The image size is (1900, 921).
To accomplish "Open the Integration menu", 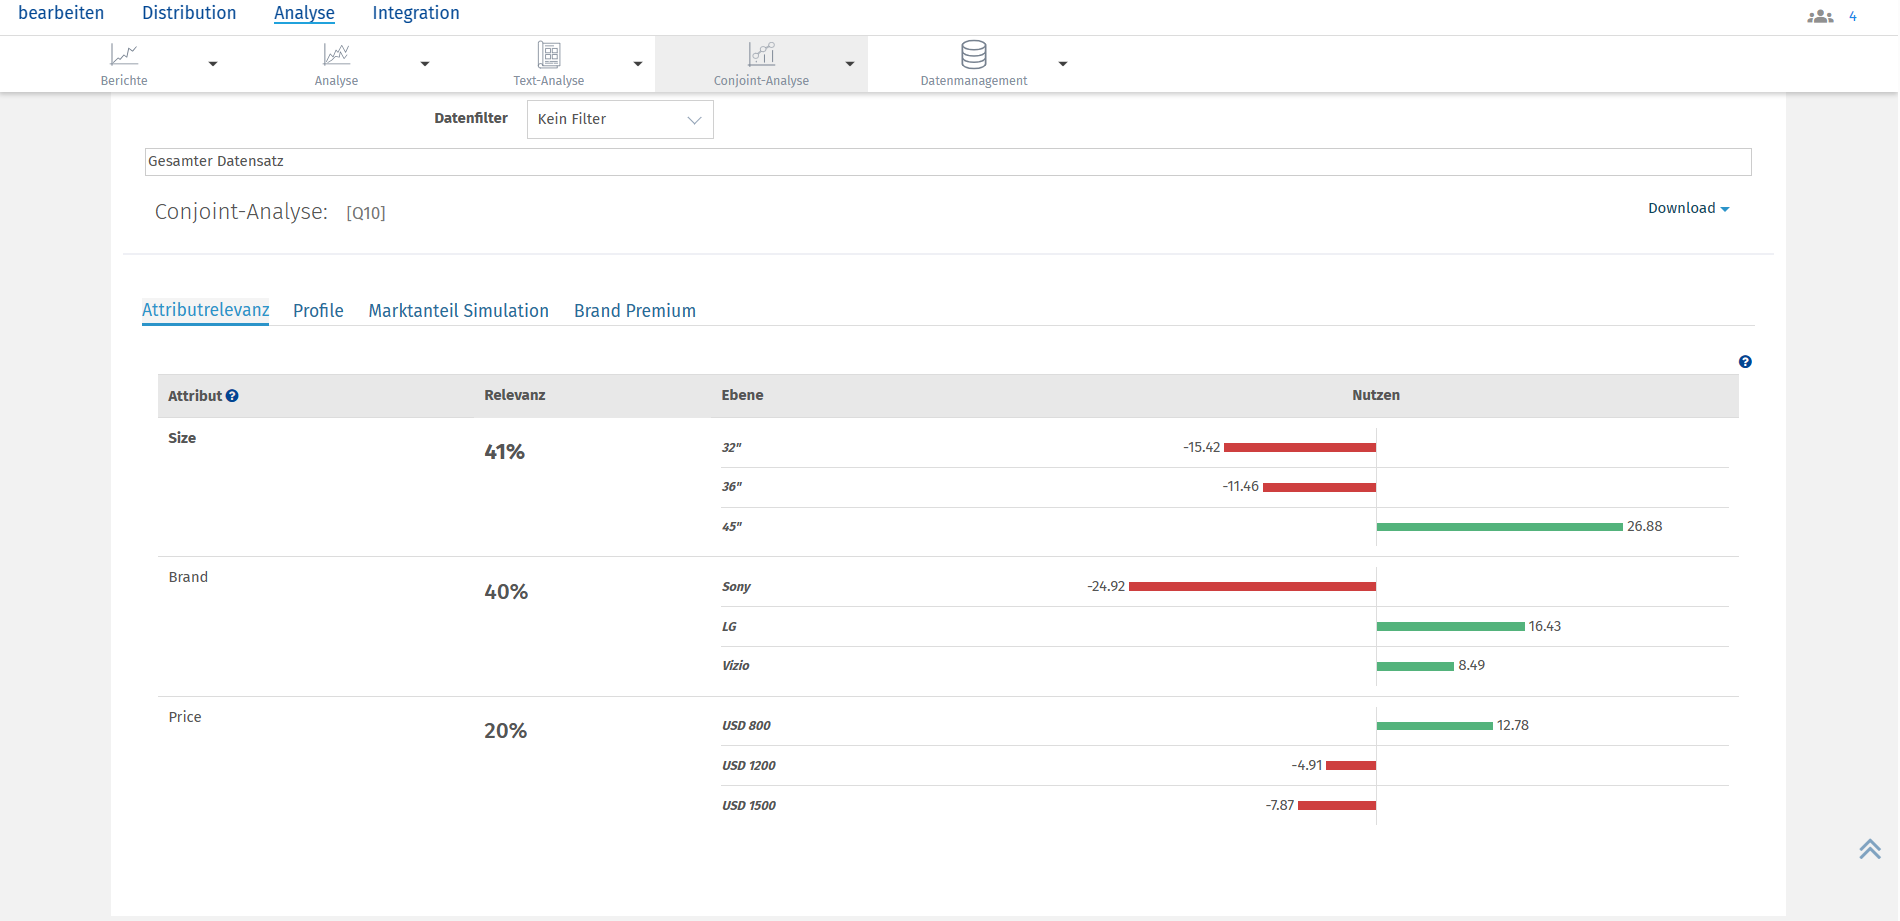I will tap(416, 13).
